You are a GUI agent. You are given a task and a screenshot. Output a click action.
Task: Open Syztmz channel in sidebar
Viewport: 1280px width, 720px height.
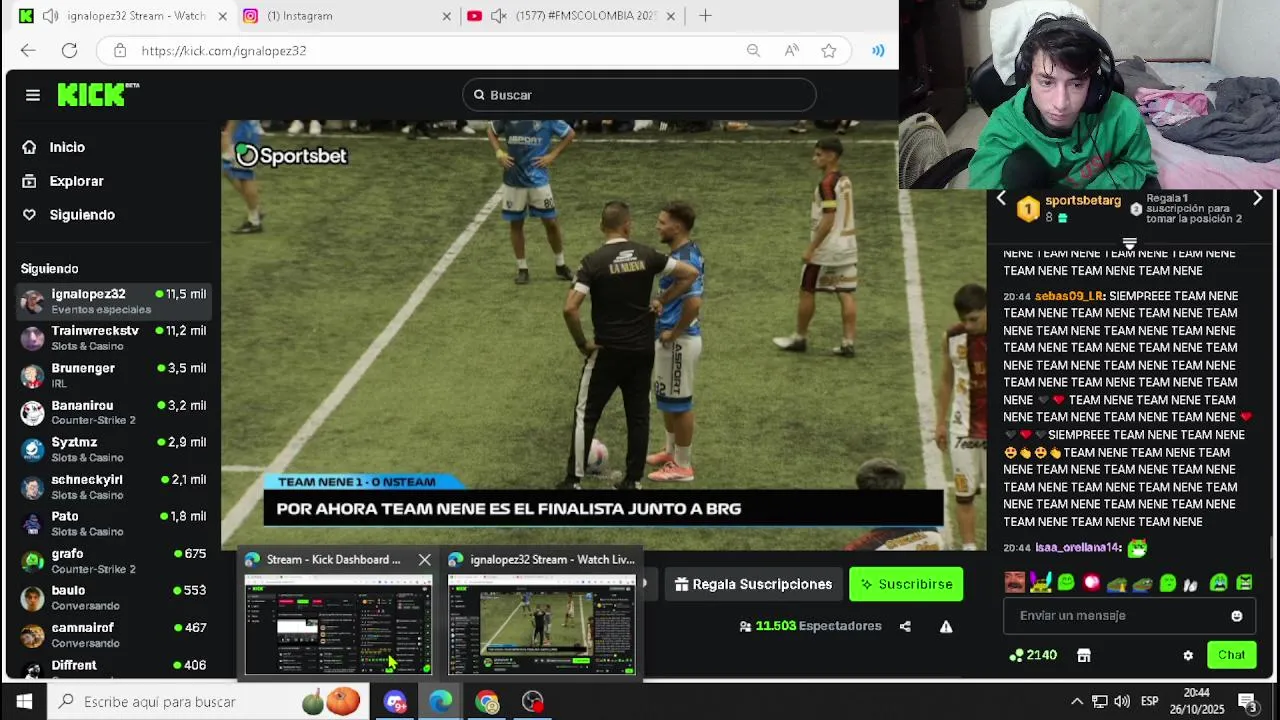pyautogui.click(x=114, y=449)
